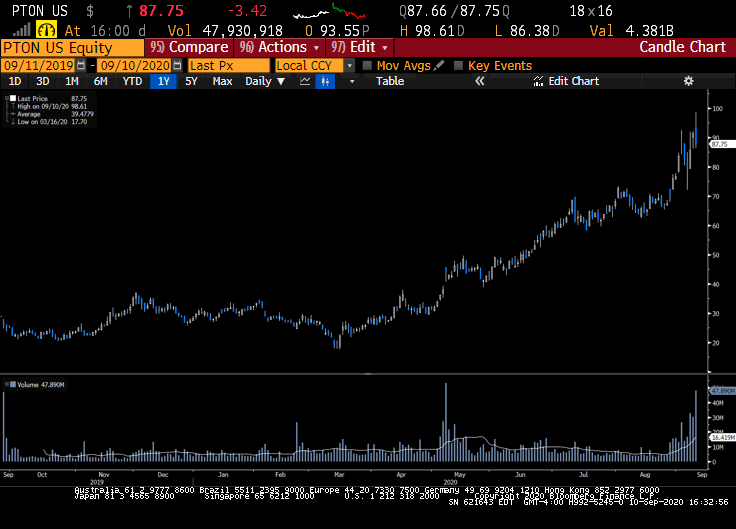Click the Last Px field
The width and height of the screenshot is (736, 529).
[229, 65]
